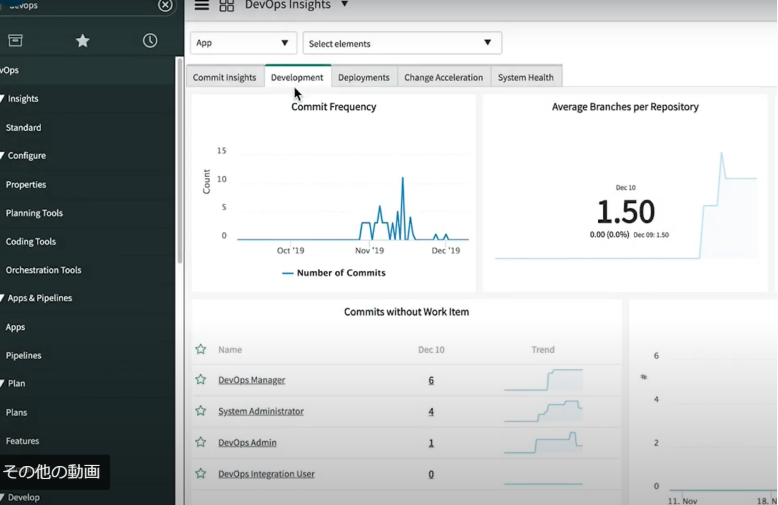This screenshot has height=505, width=778.
Task: Favorite the DevOps Integration User row star
Action: click(200, 473)
